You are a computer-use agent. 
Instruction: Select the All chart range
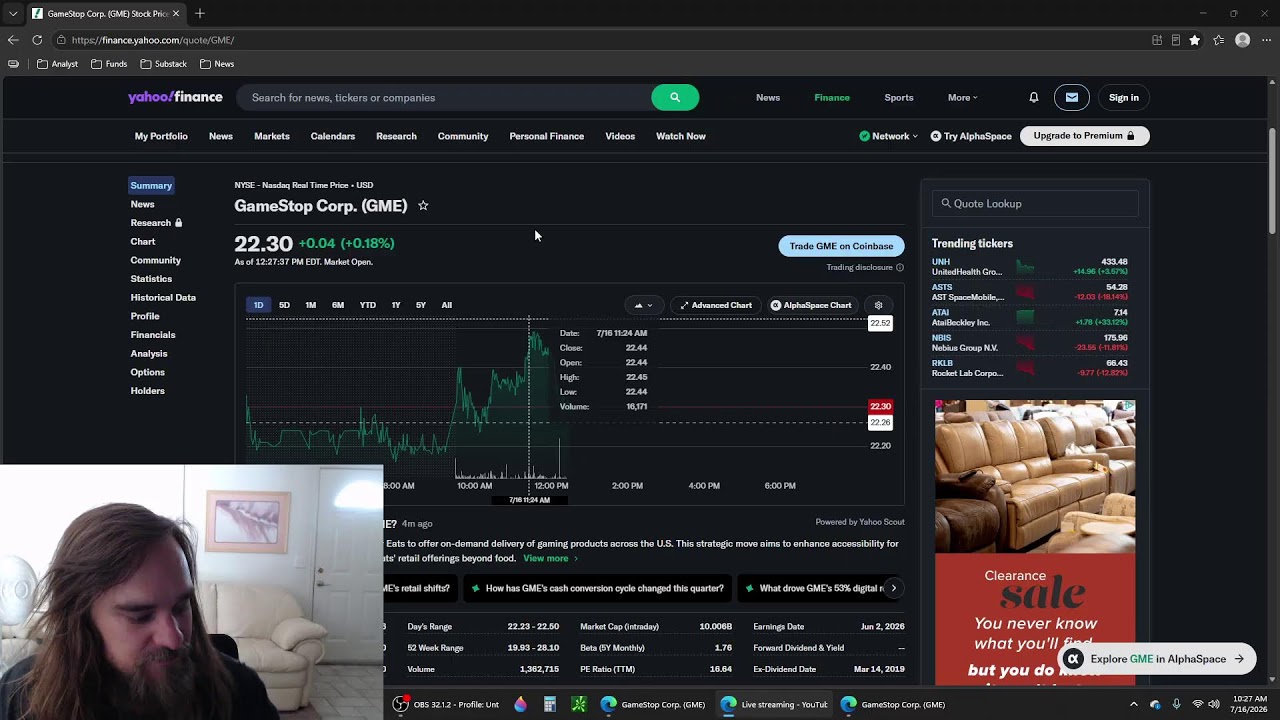[x=447, y=305]
